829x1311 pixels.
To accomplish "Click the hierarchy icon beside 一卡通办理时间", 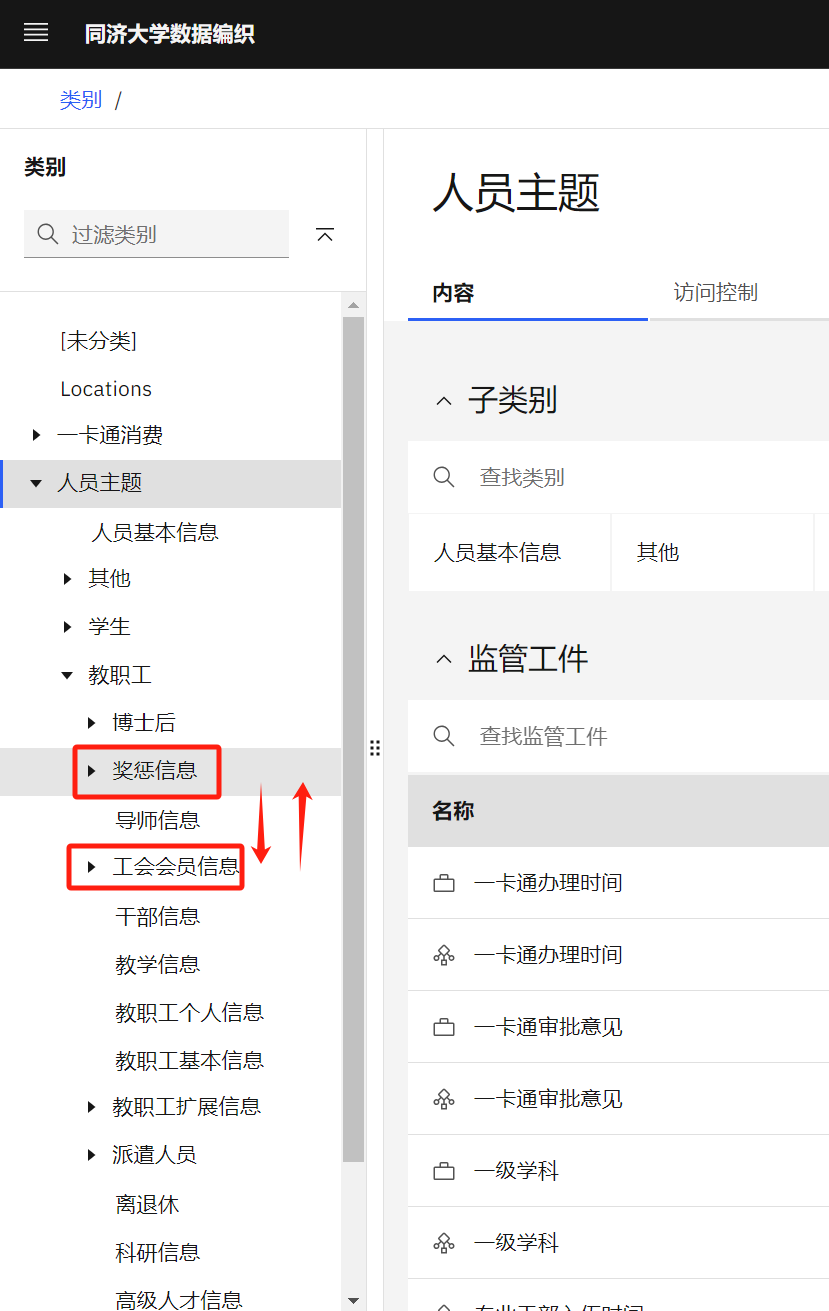I will click(x=444, y=956).
